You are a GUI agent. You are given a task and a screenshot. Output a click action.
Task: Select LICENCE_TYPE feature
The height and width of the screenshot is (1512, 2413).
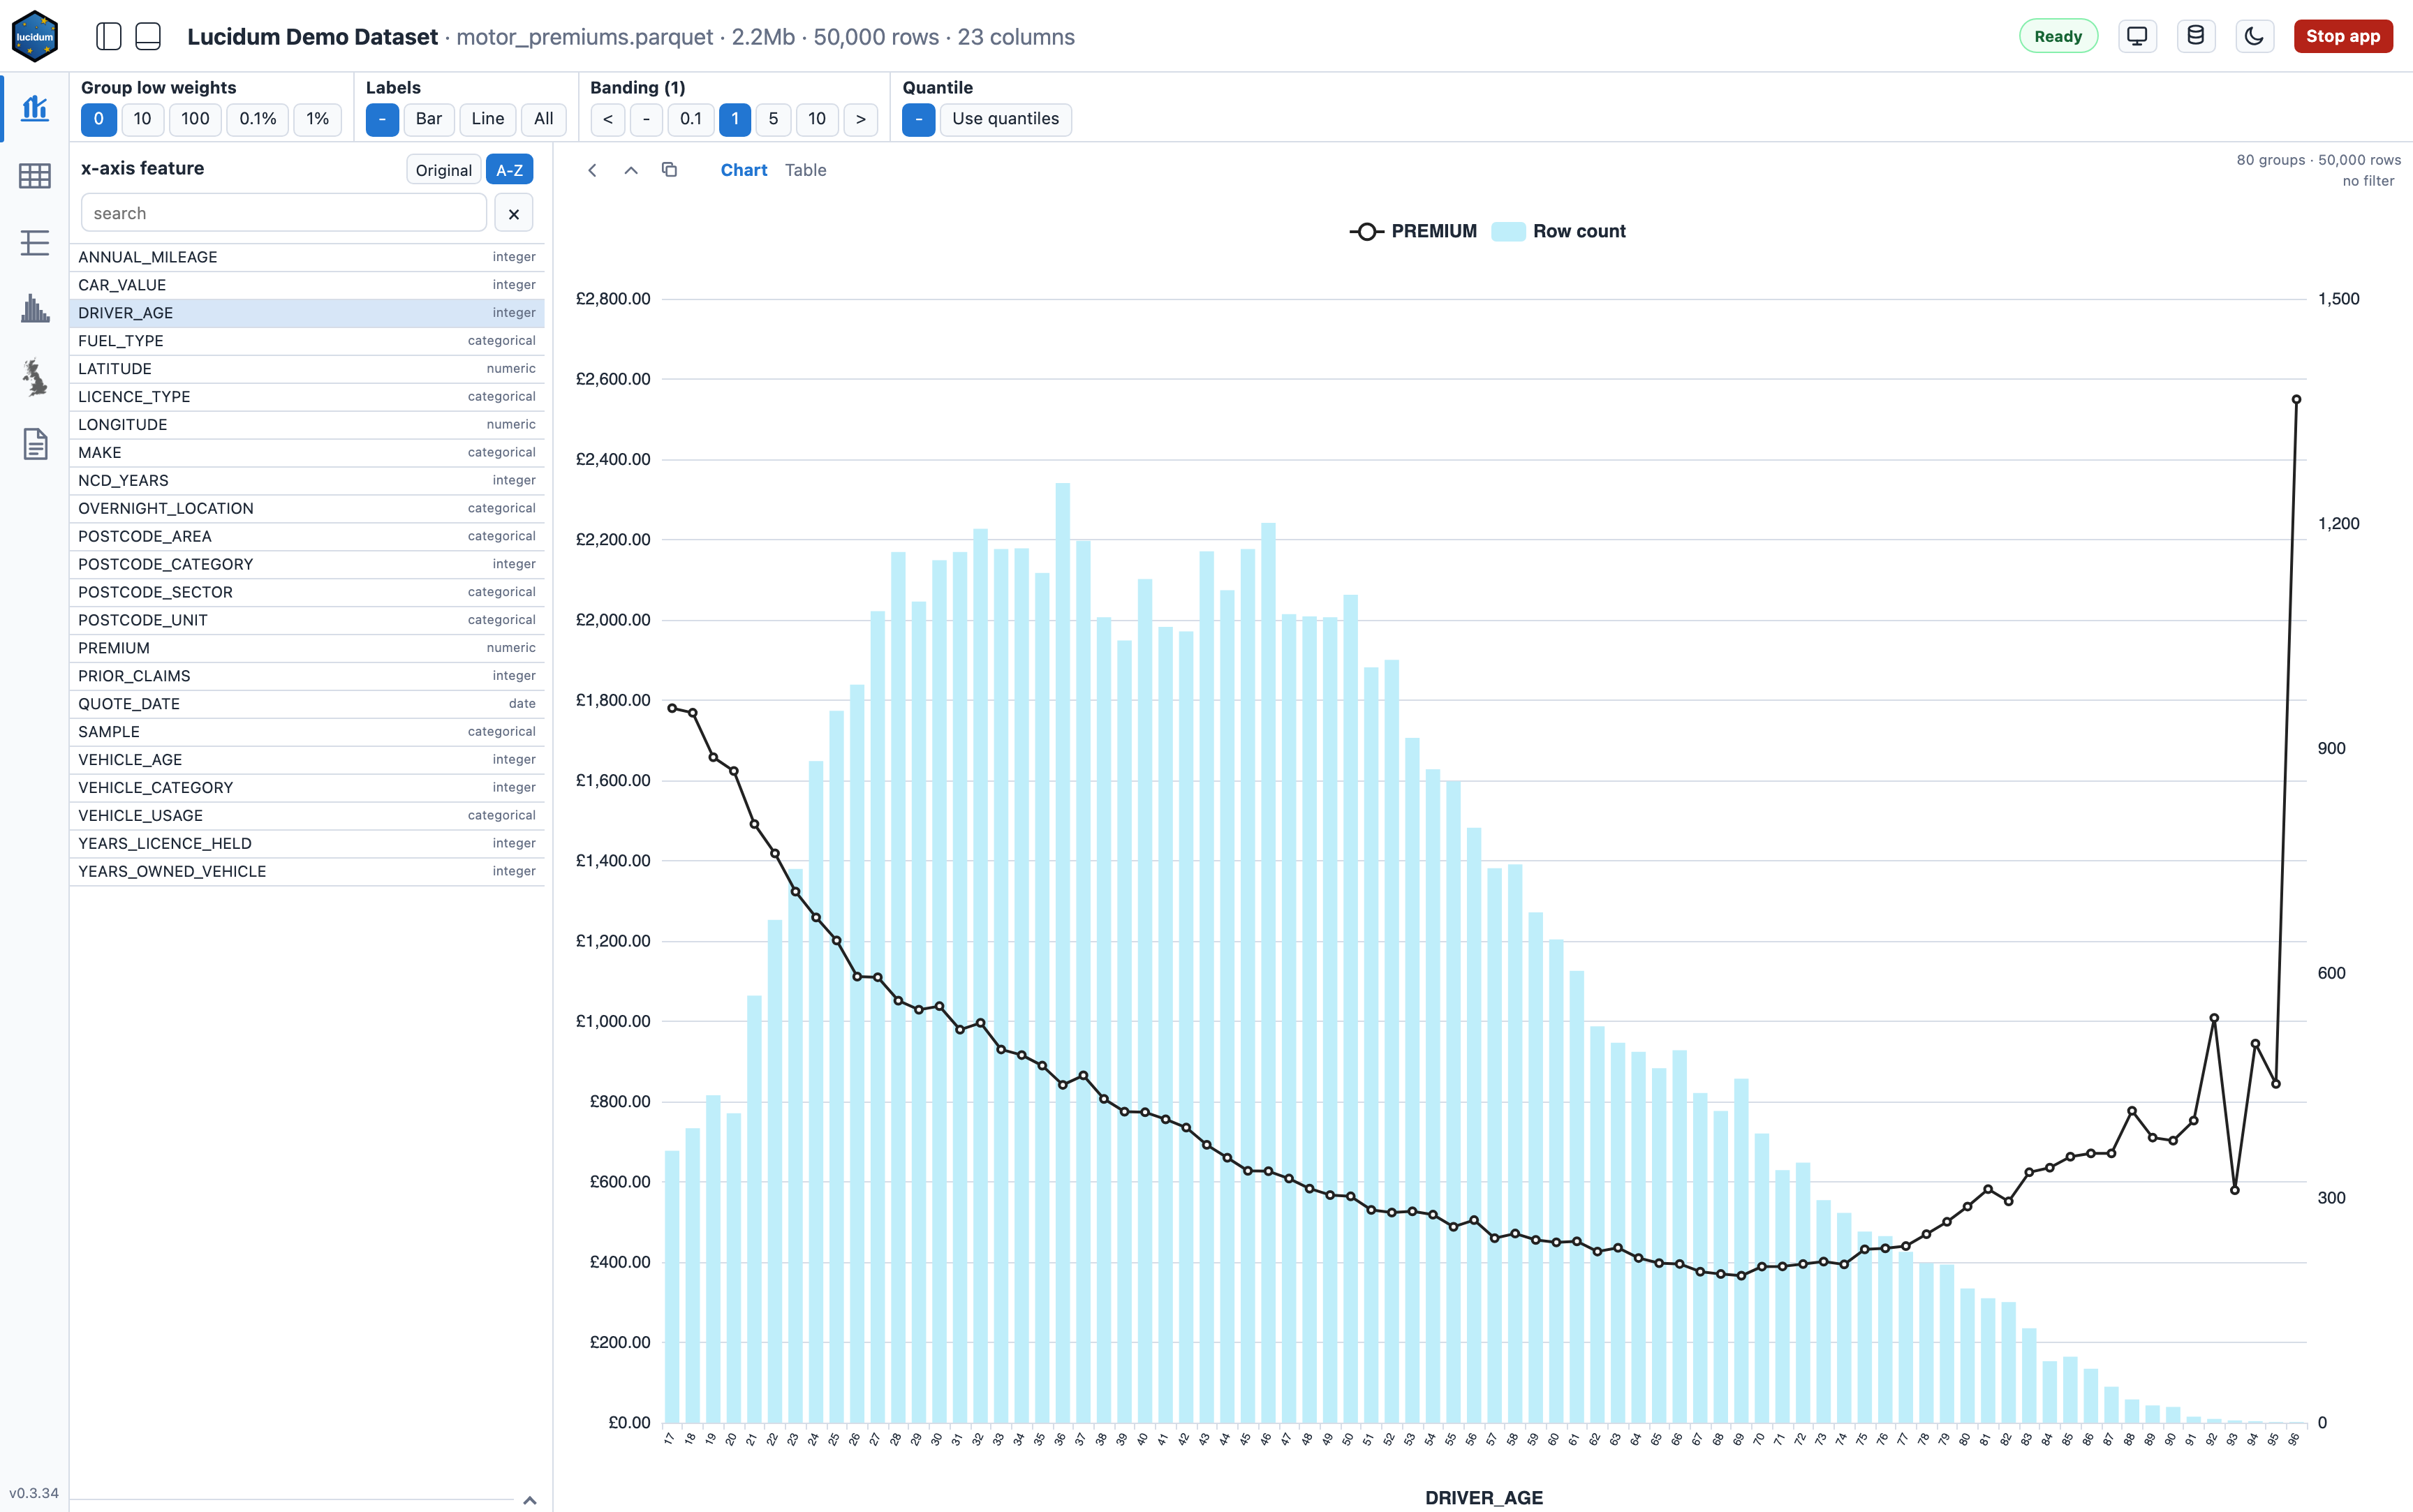click(307, 397)
